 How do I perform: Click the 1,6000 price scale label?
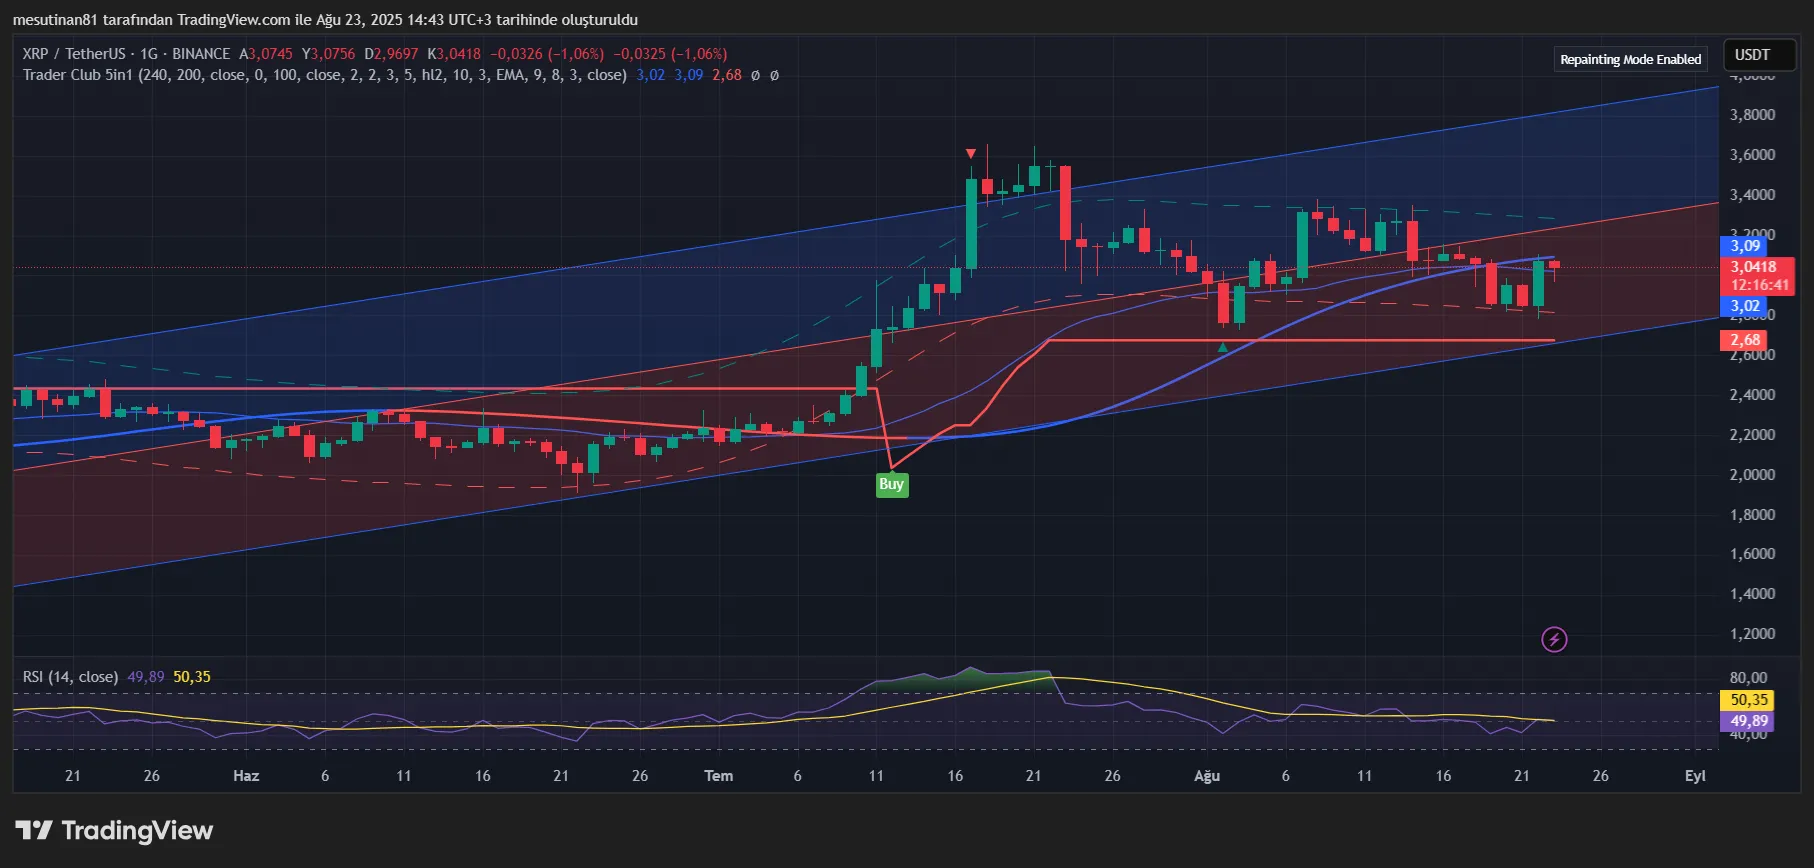pyautogui.click(x=1753, y=554)
